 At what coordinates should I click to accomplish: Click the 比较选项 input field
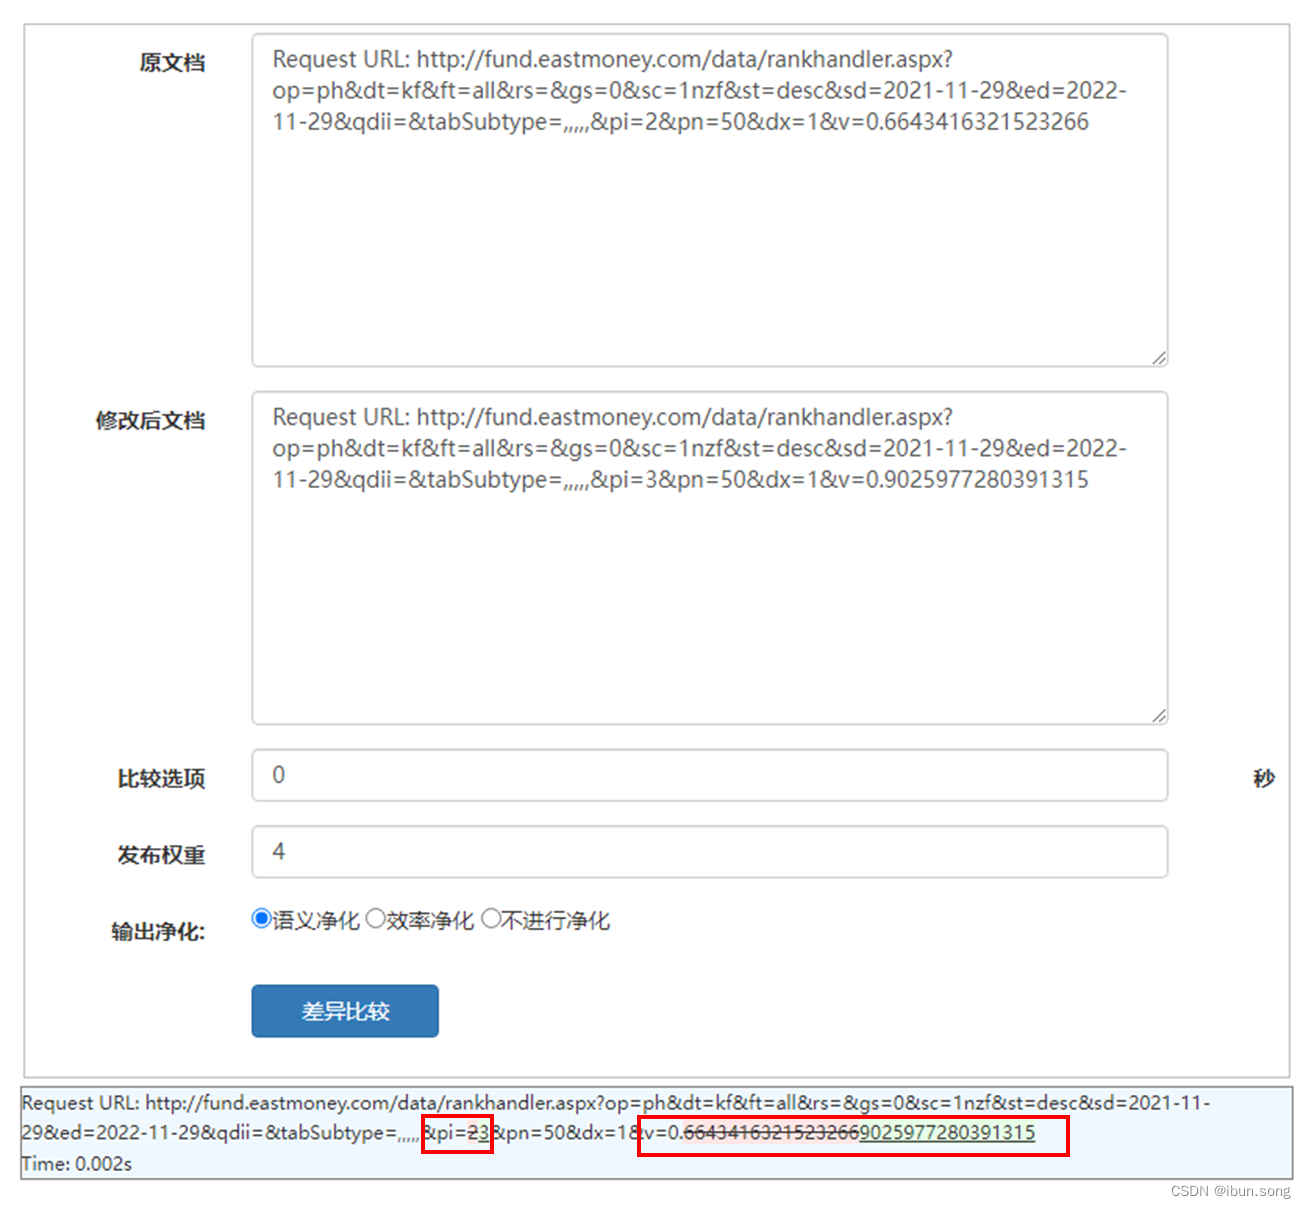click(709, 775)
